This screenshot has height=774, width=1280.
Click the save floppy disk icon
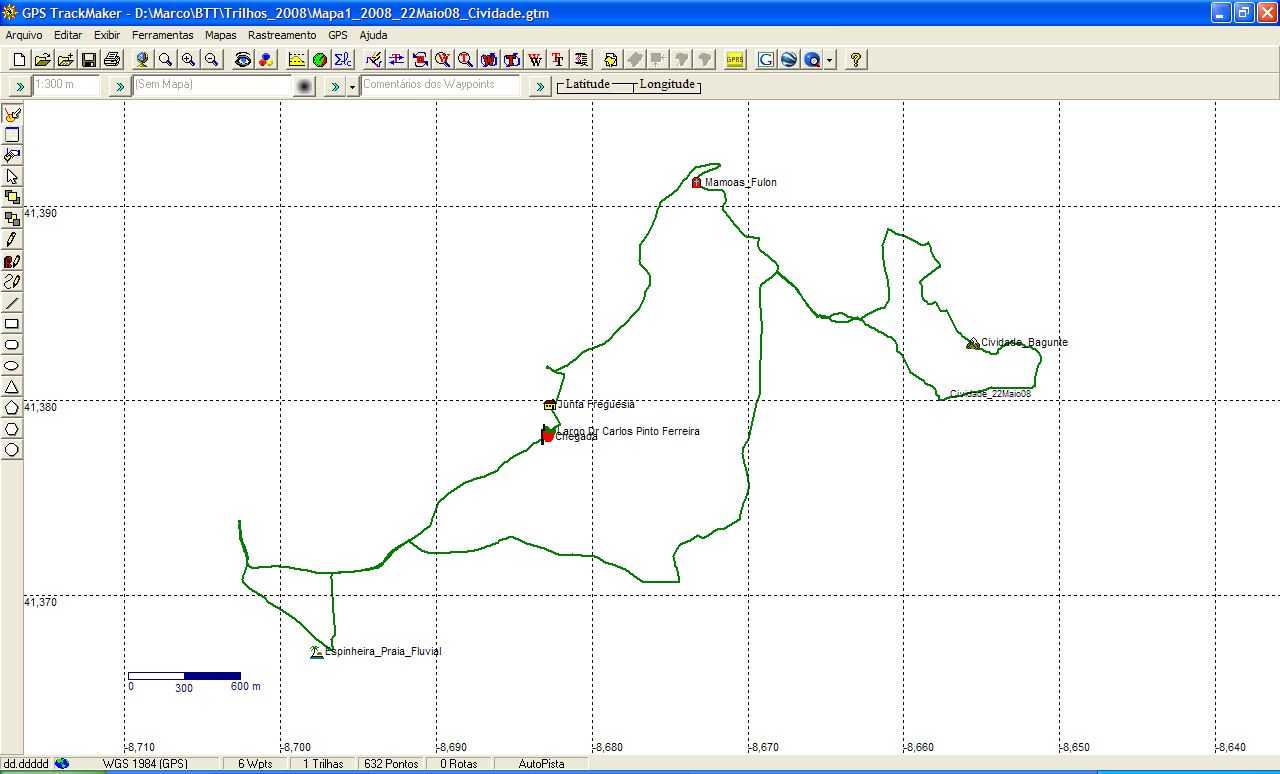coord(88,59)
